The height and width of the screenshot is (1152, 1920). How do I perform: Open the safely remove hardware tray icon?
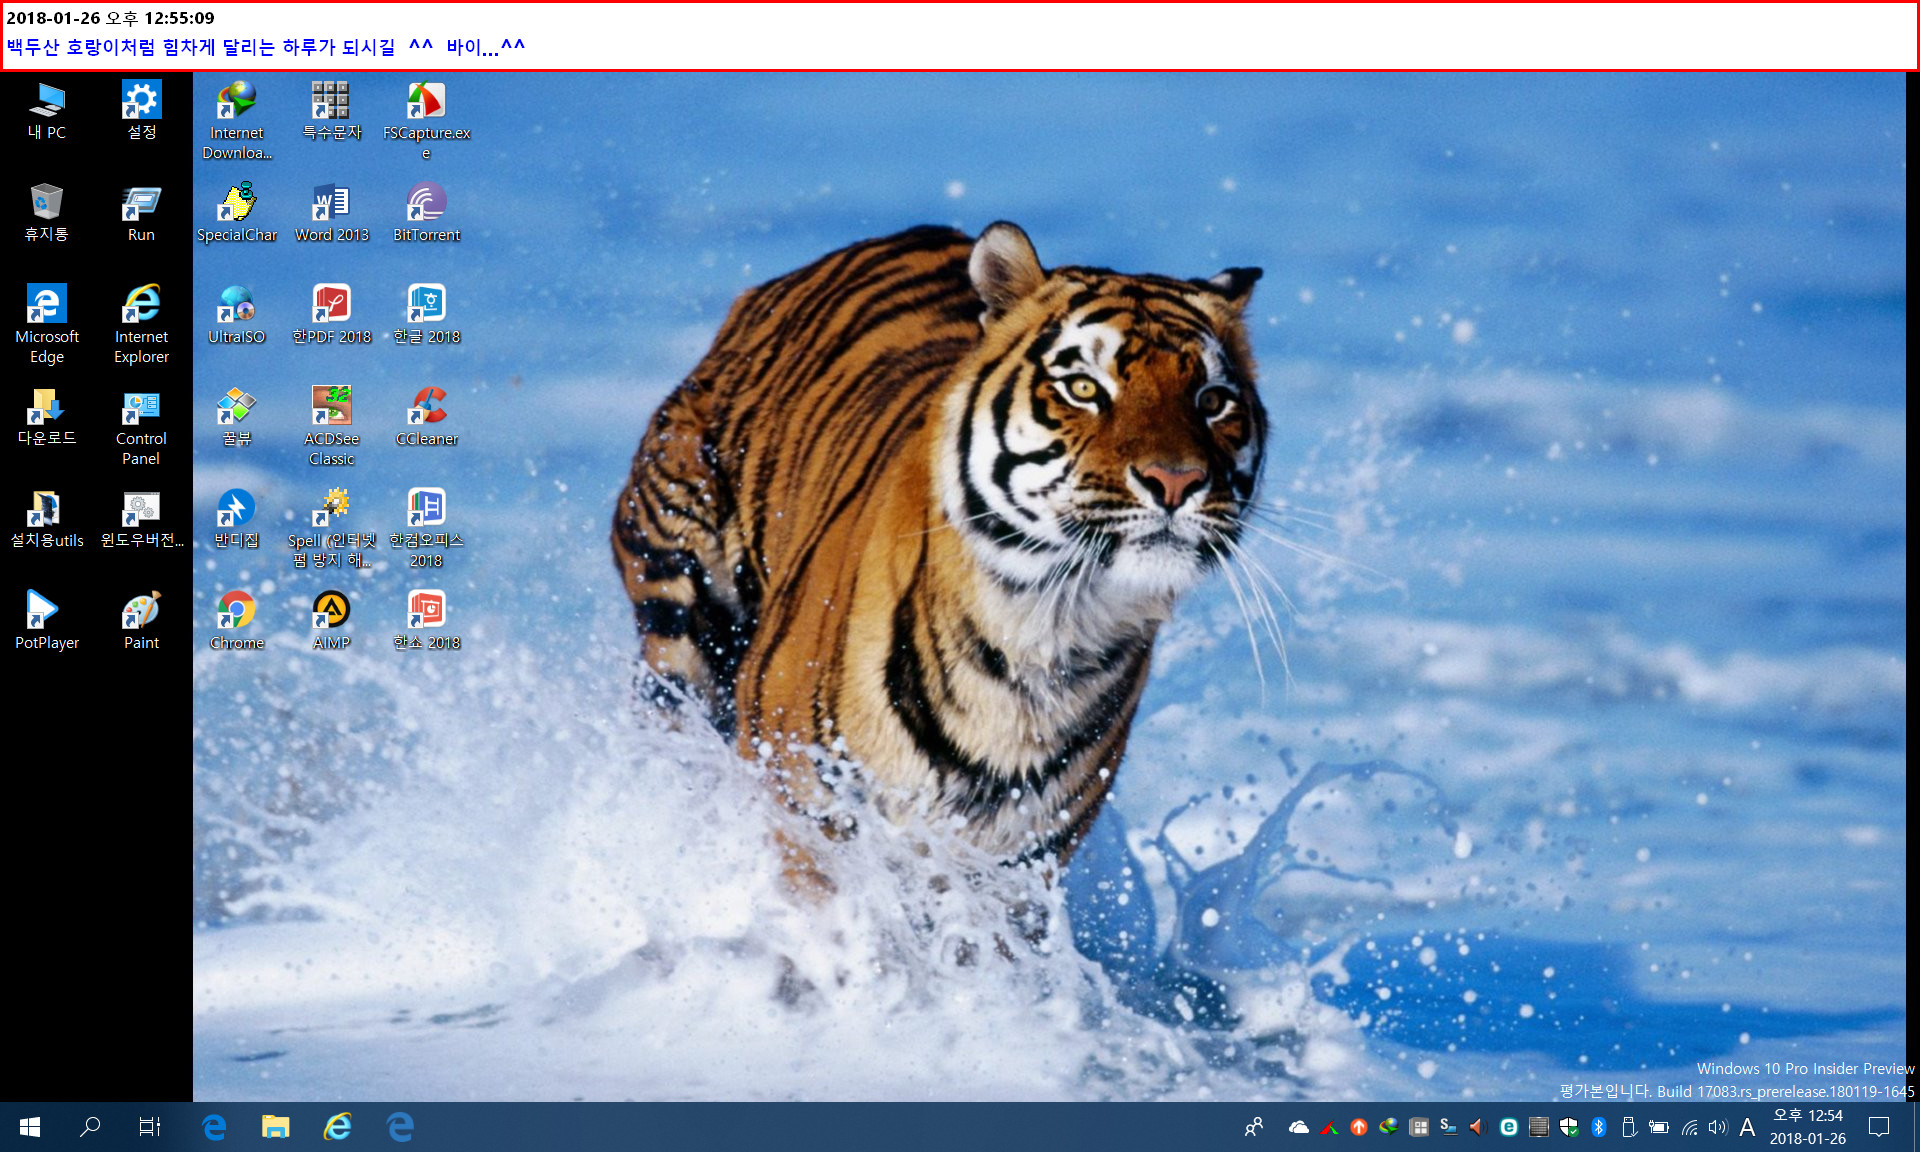click(1629, 1127)
